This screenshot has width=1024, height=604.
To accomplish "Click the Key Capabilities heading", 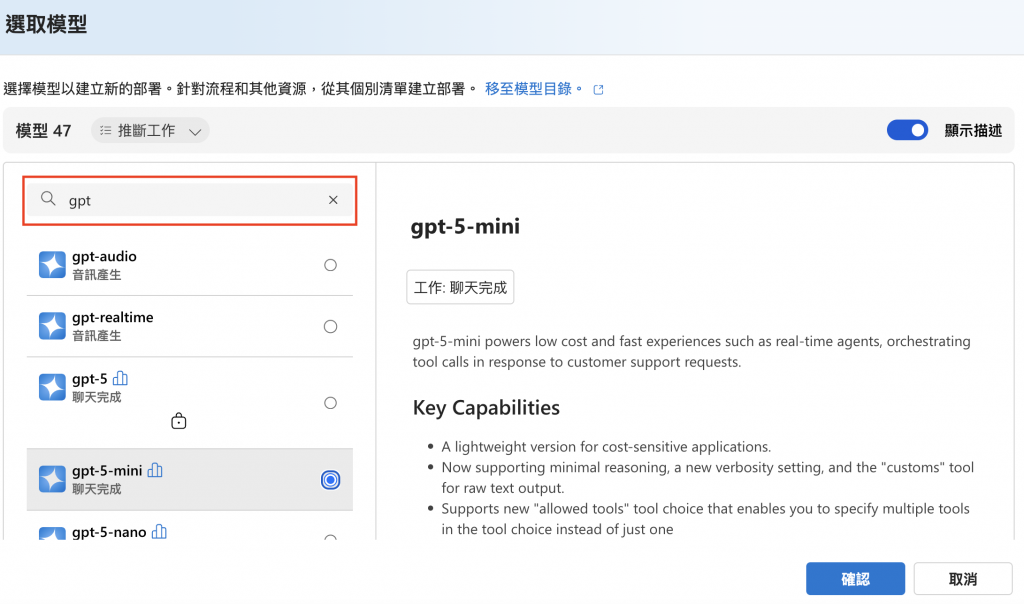I will point(486,407).
